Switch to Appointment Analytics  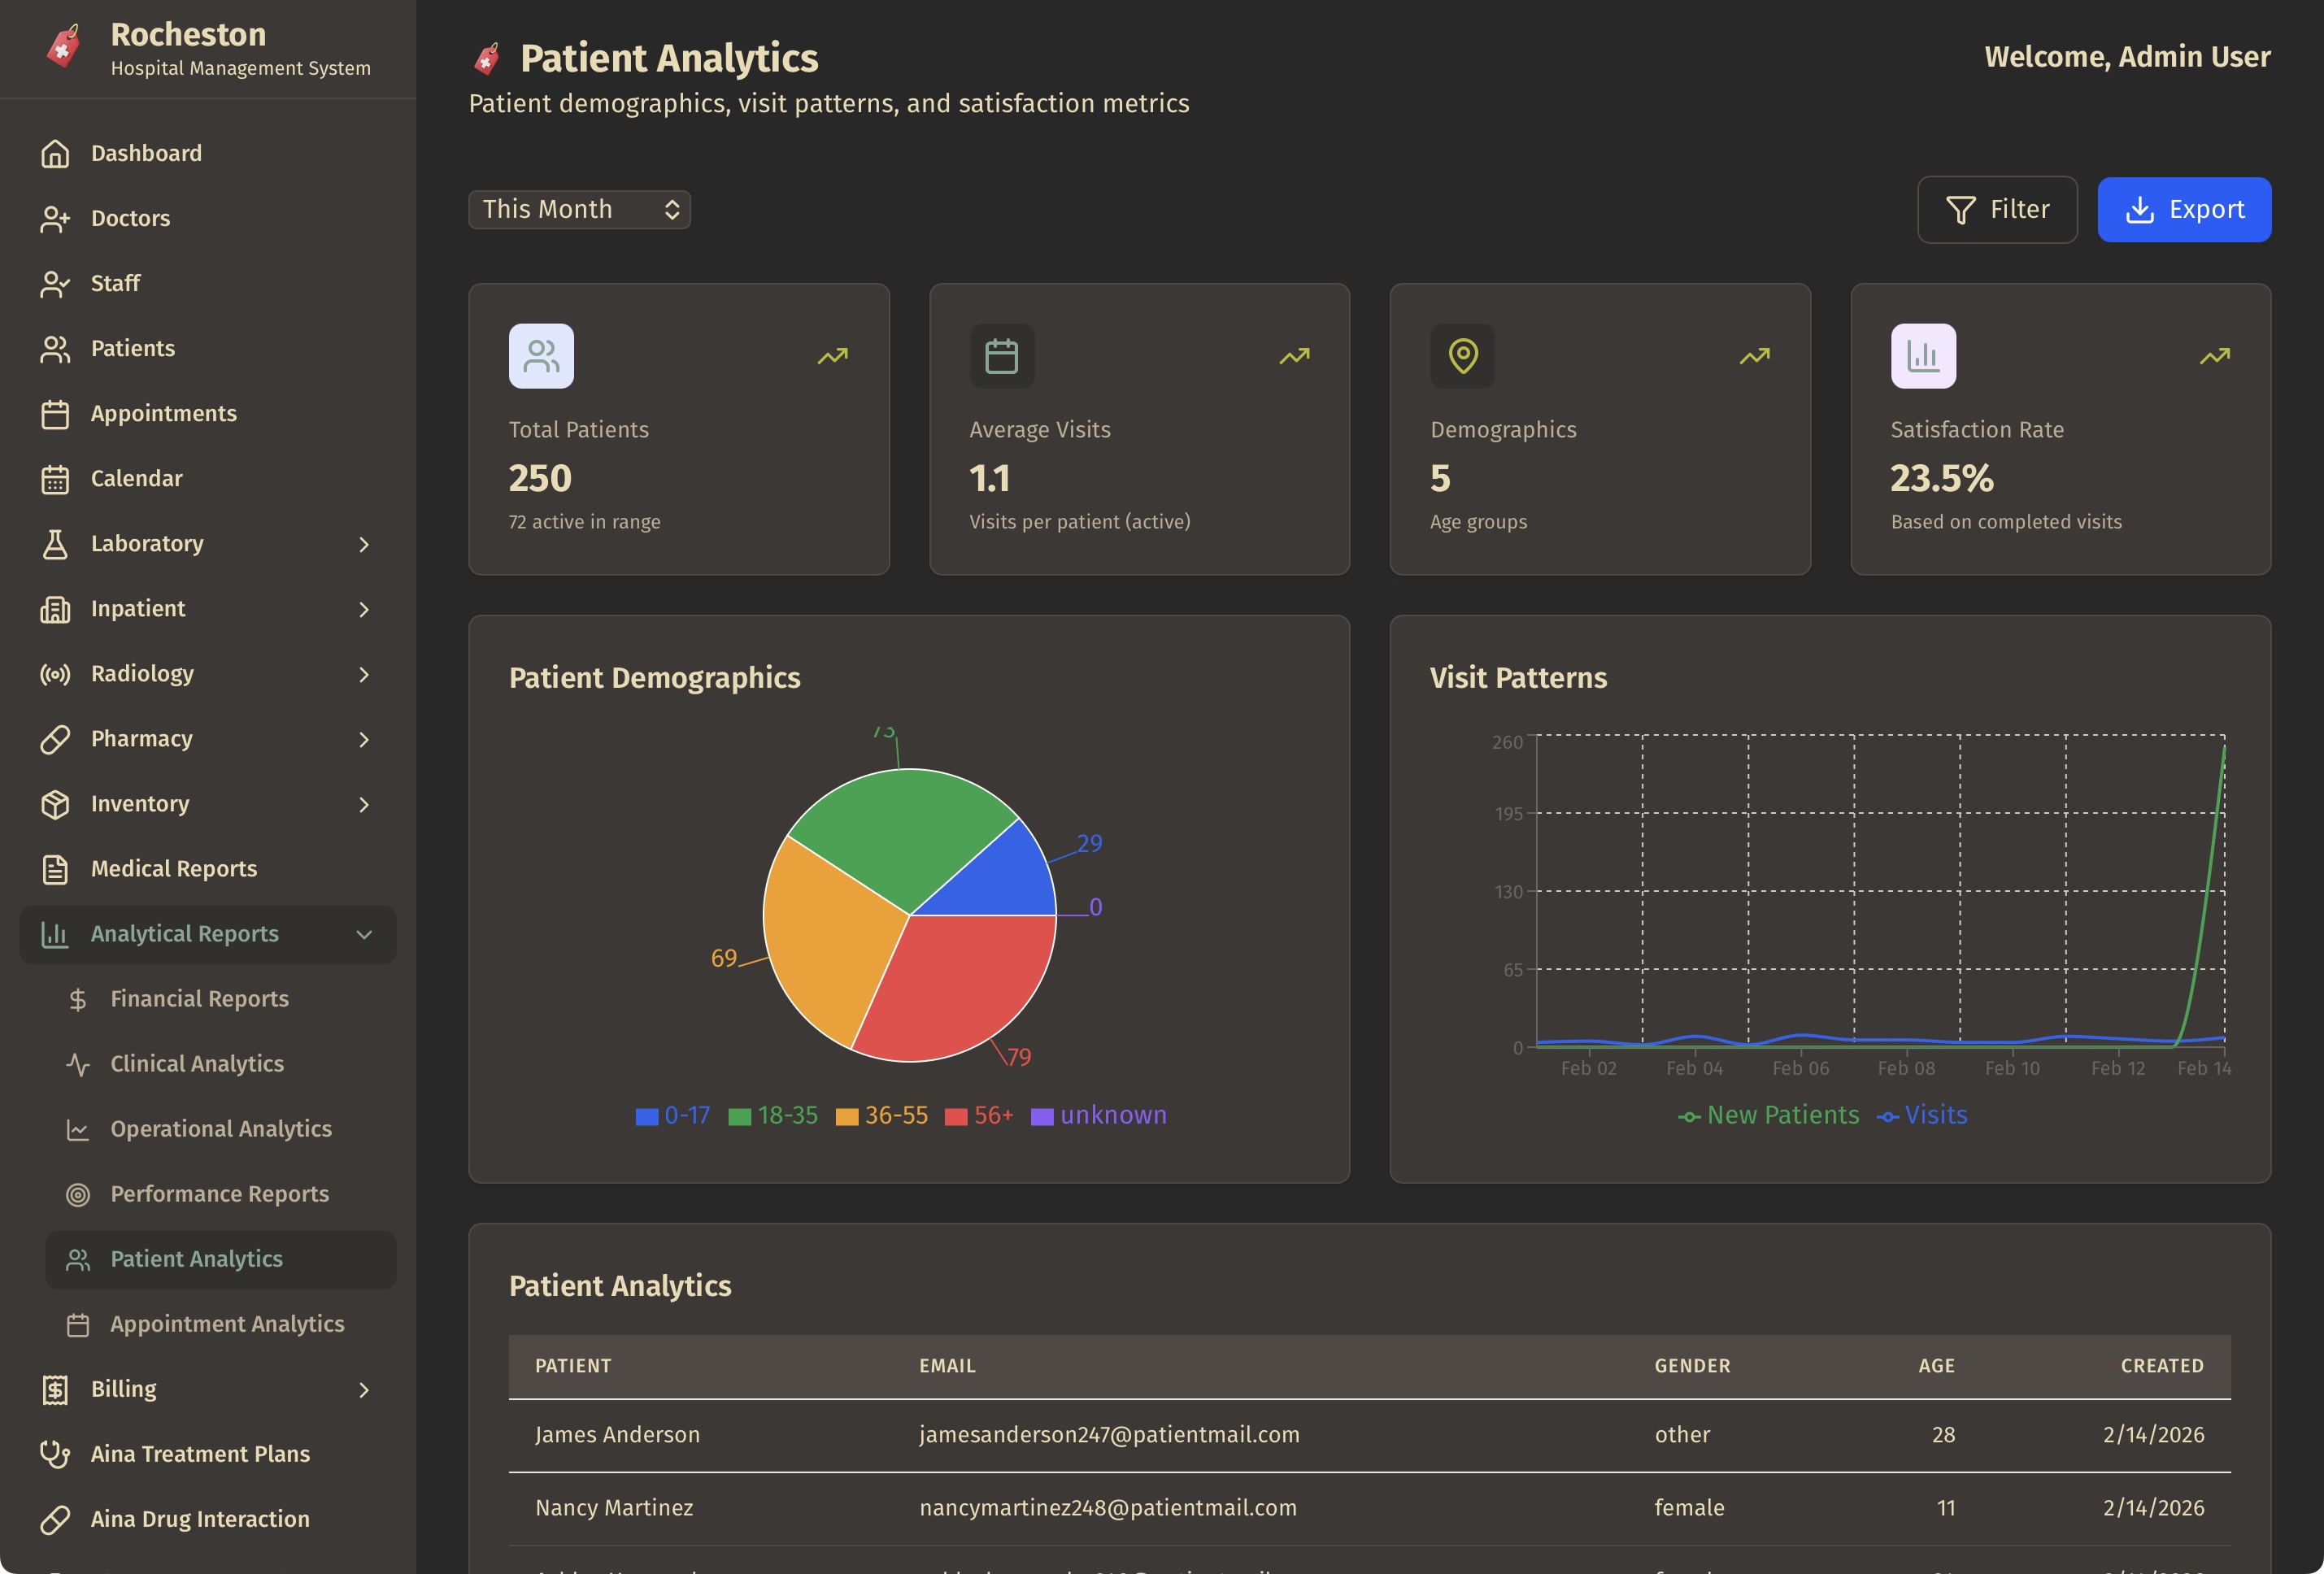coord(227,1323)
